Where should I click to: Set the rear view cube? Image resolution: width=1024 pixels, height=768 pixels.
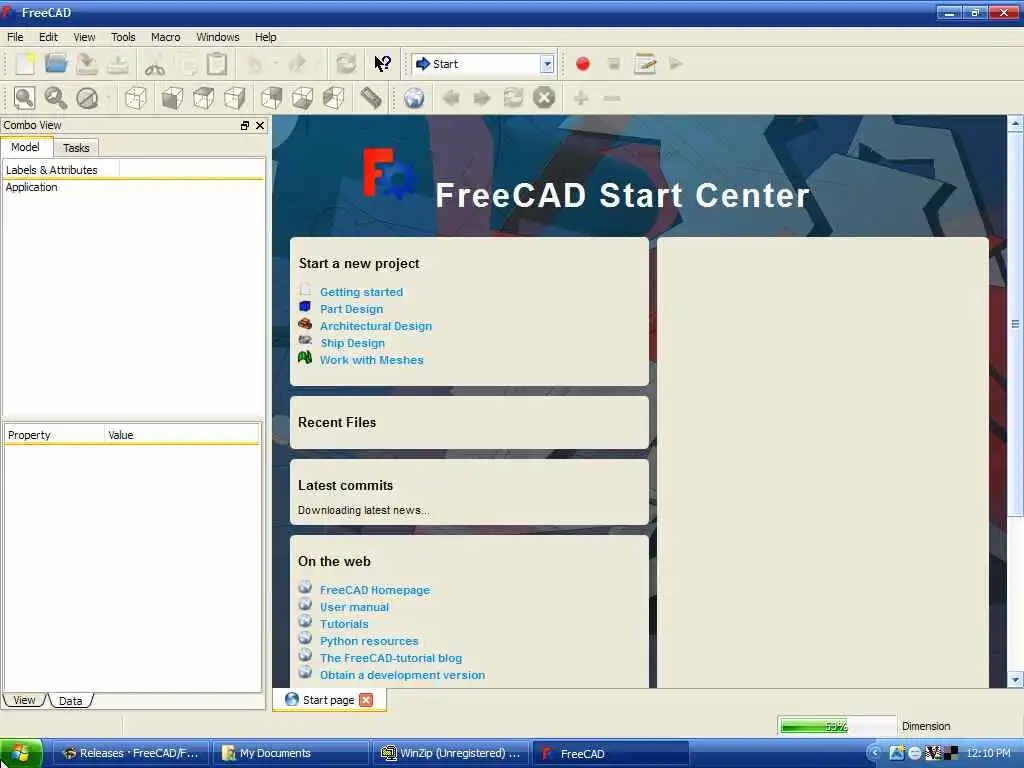click(x=271, y=99)
